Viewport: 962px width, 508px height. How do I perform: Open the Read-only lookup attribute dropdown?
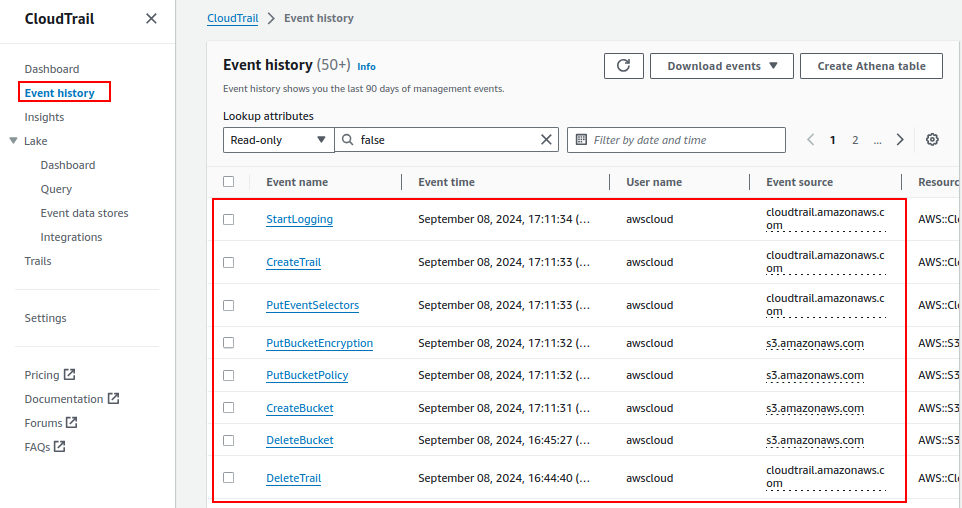click(278, 140)
